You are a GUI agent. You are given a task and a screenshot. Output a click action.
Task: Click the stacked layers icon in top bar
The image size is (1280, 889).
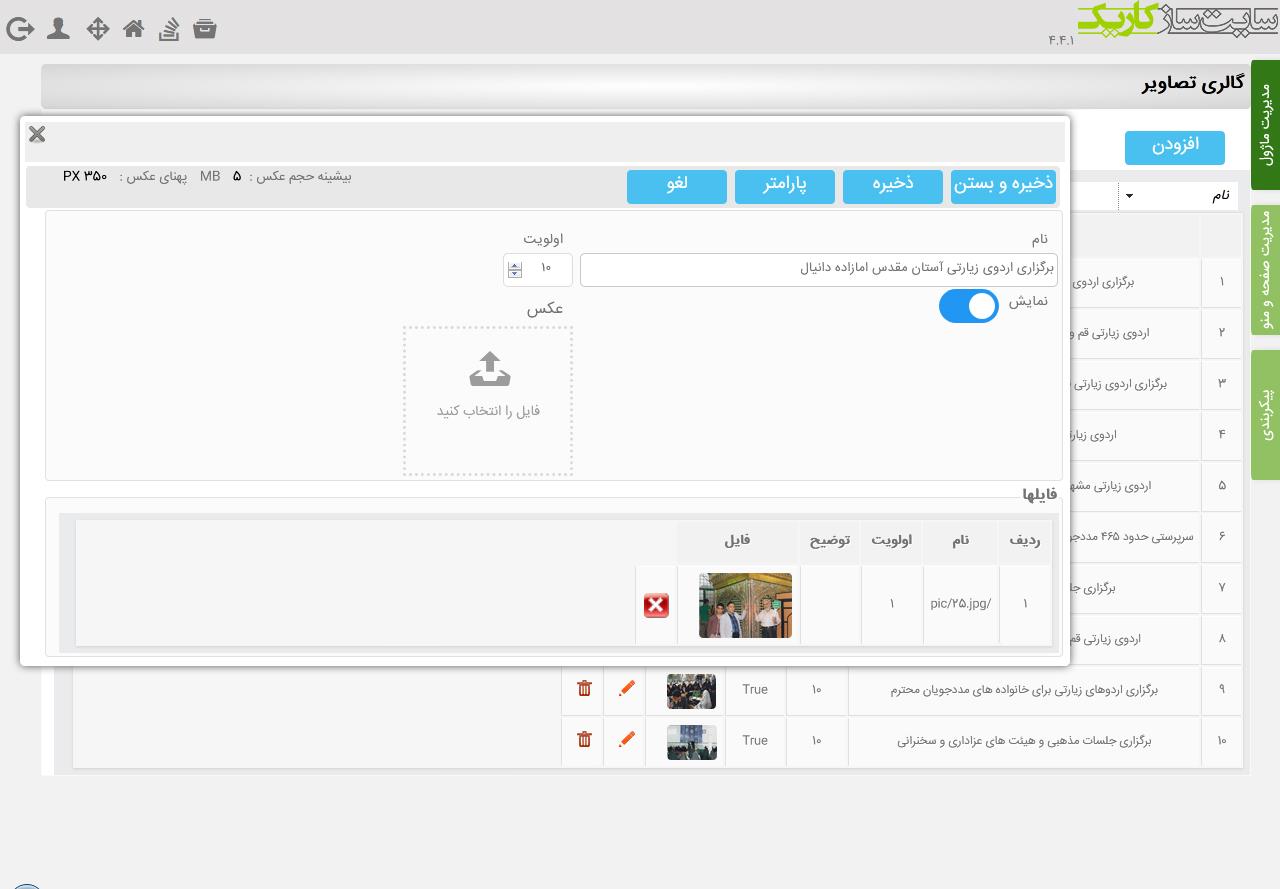169,29
